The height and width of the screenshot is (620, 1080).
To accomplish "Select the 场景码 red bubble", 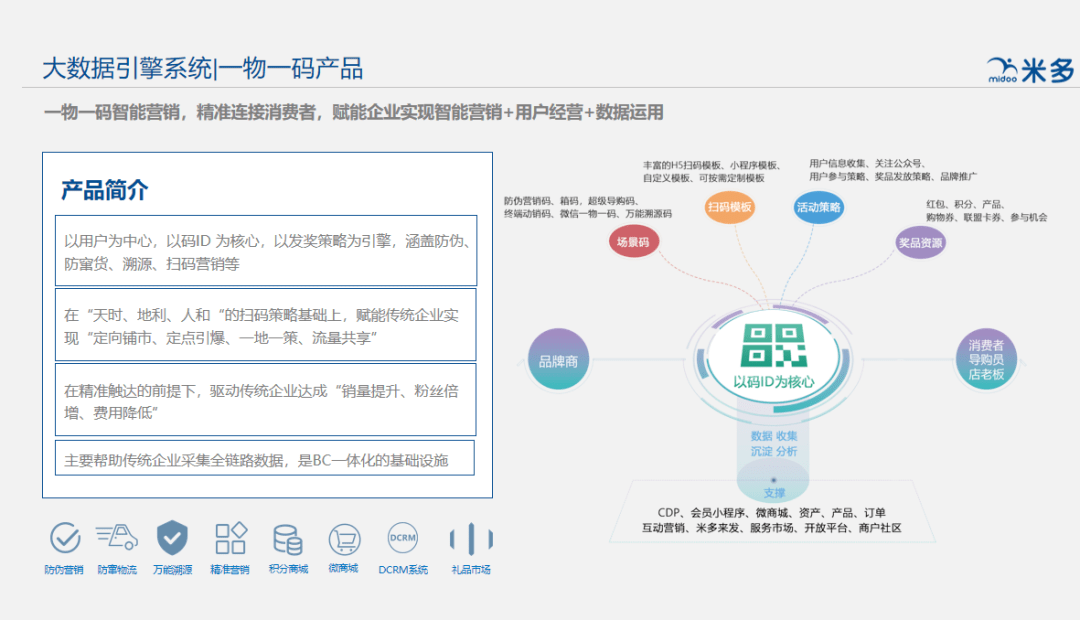I will coord(632,241).
